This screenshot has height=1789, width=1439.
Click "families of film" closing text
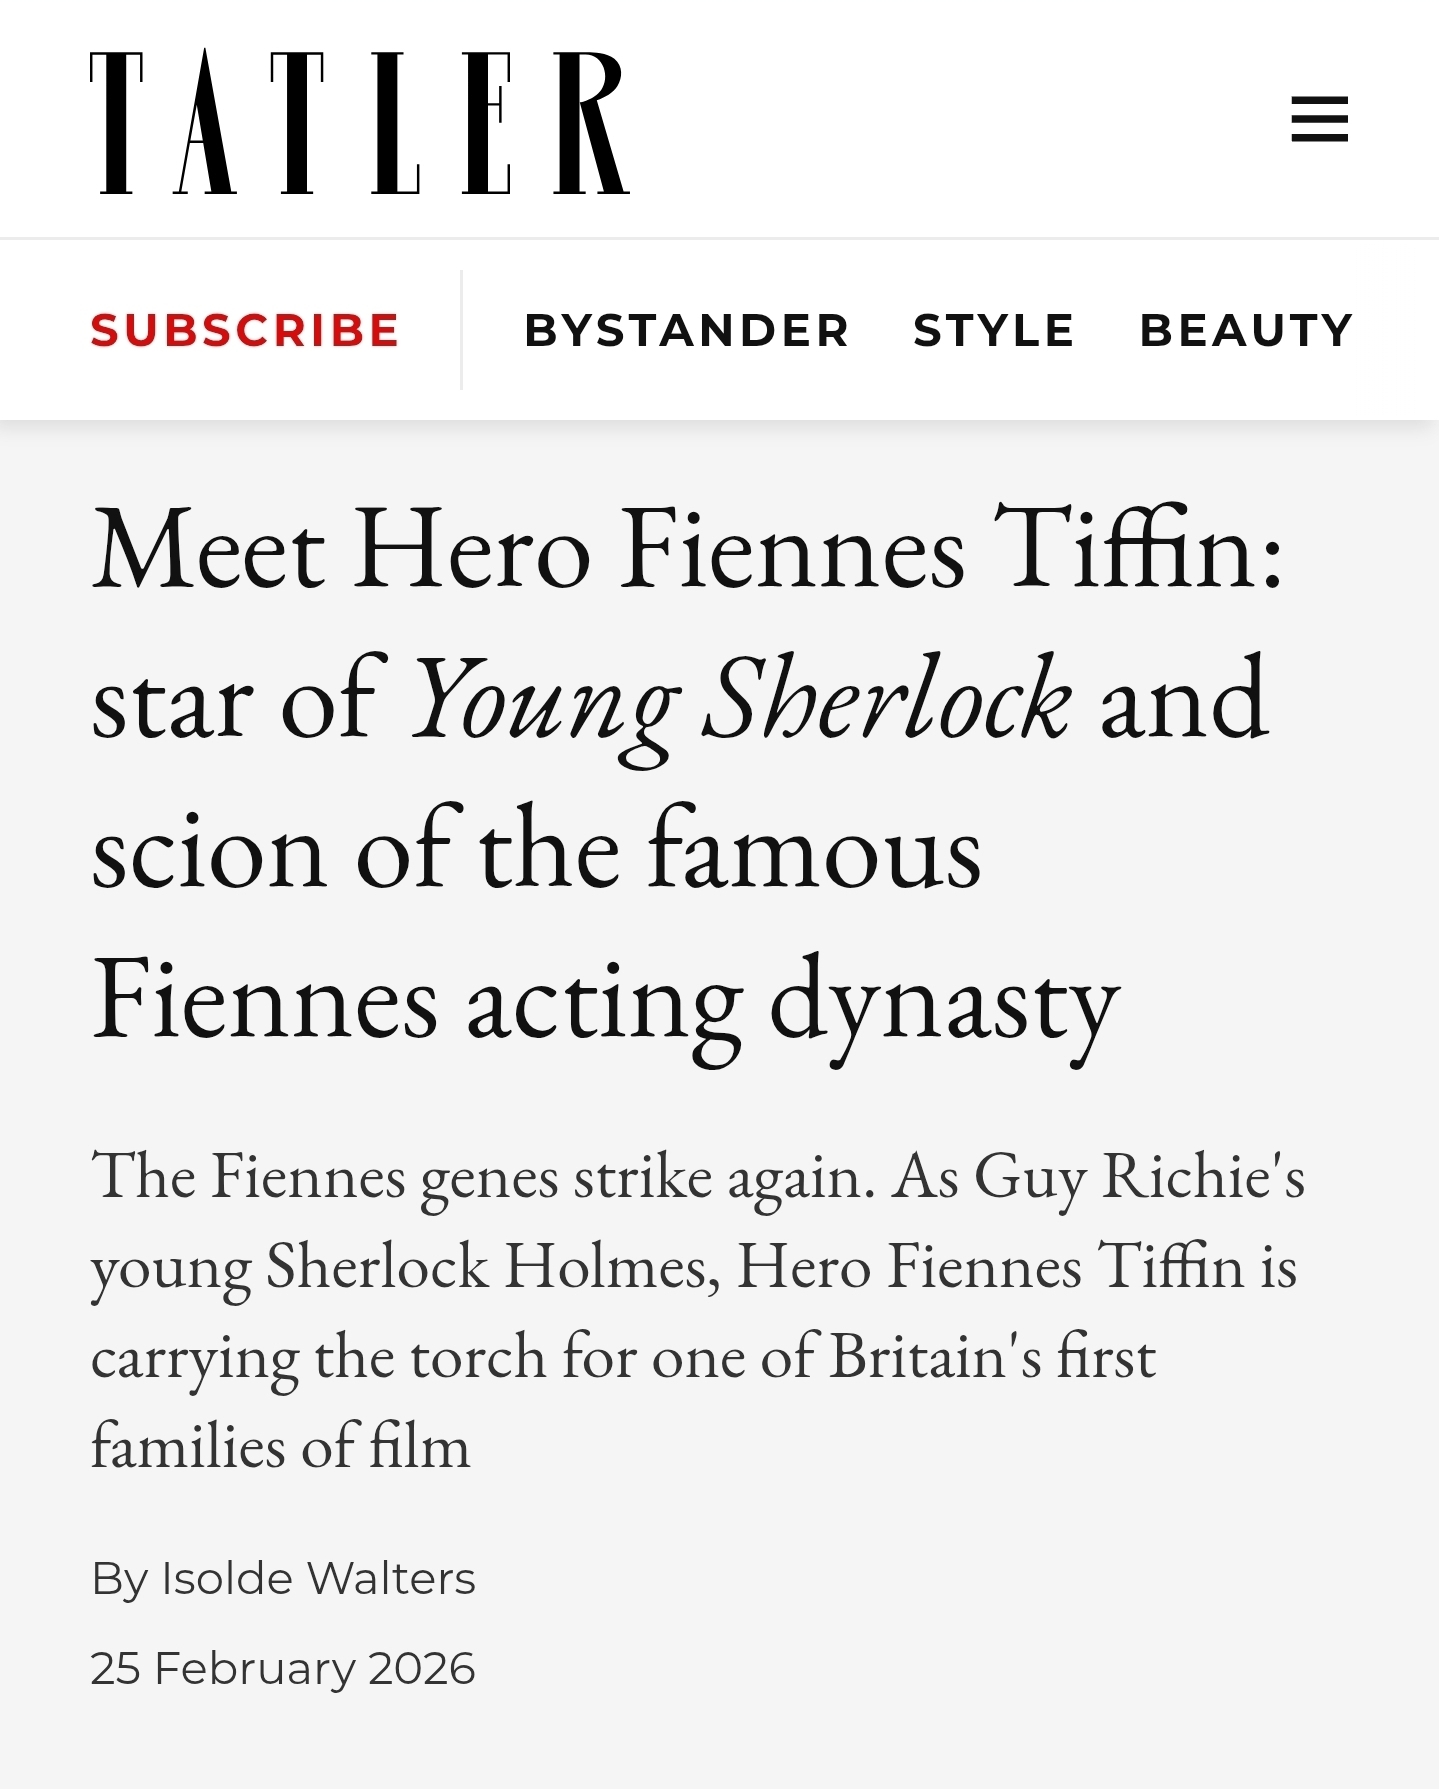(x=280, y=1447)
